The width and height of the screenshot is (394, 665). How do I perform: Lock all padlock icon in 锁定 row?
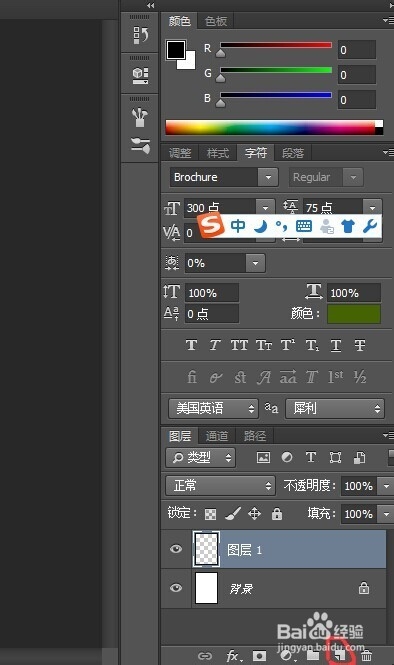[277, 514]
